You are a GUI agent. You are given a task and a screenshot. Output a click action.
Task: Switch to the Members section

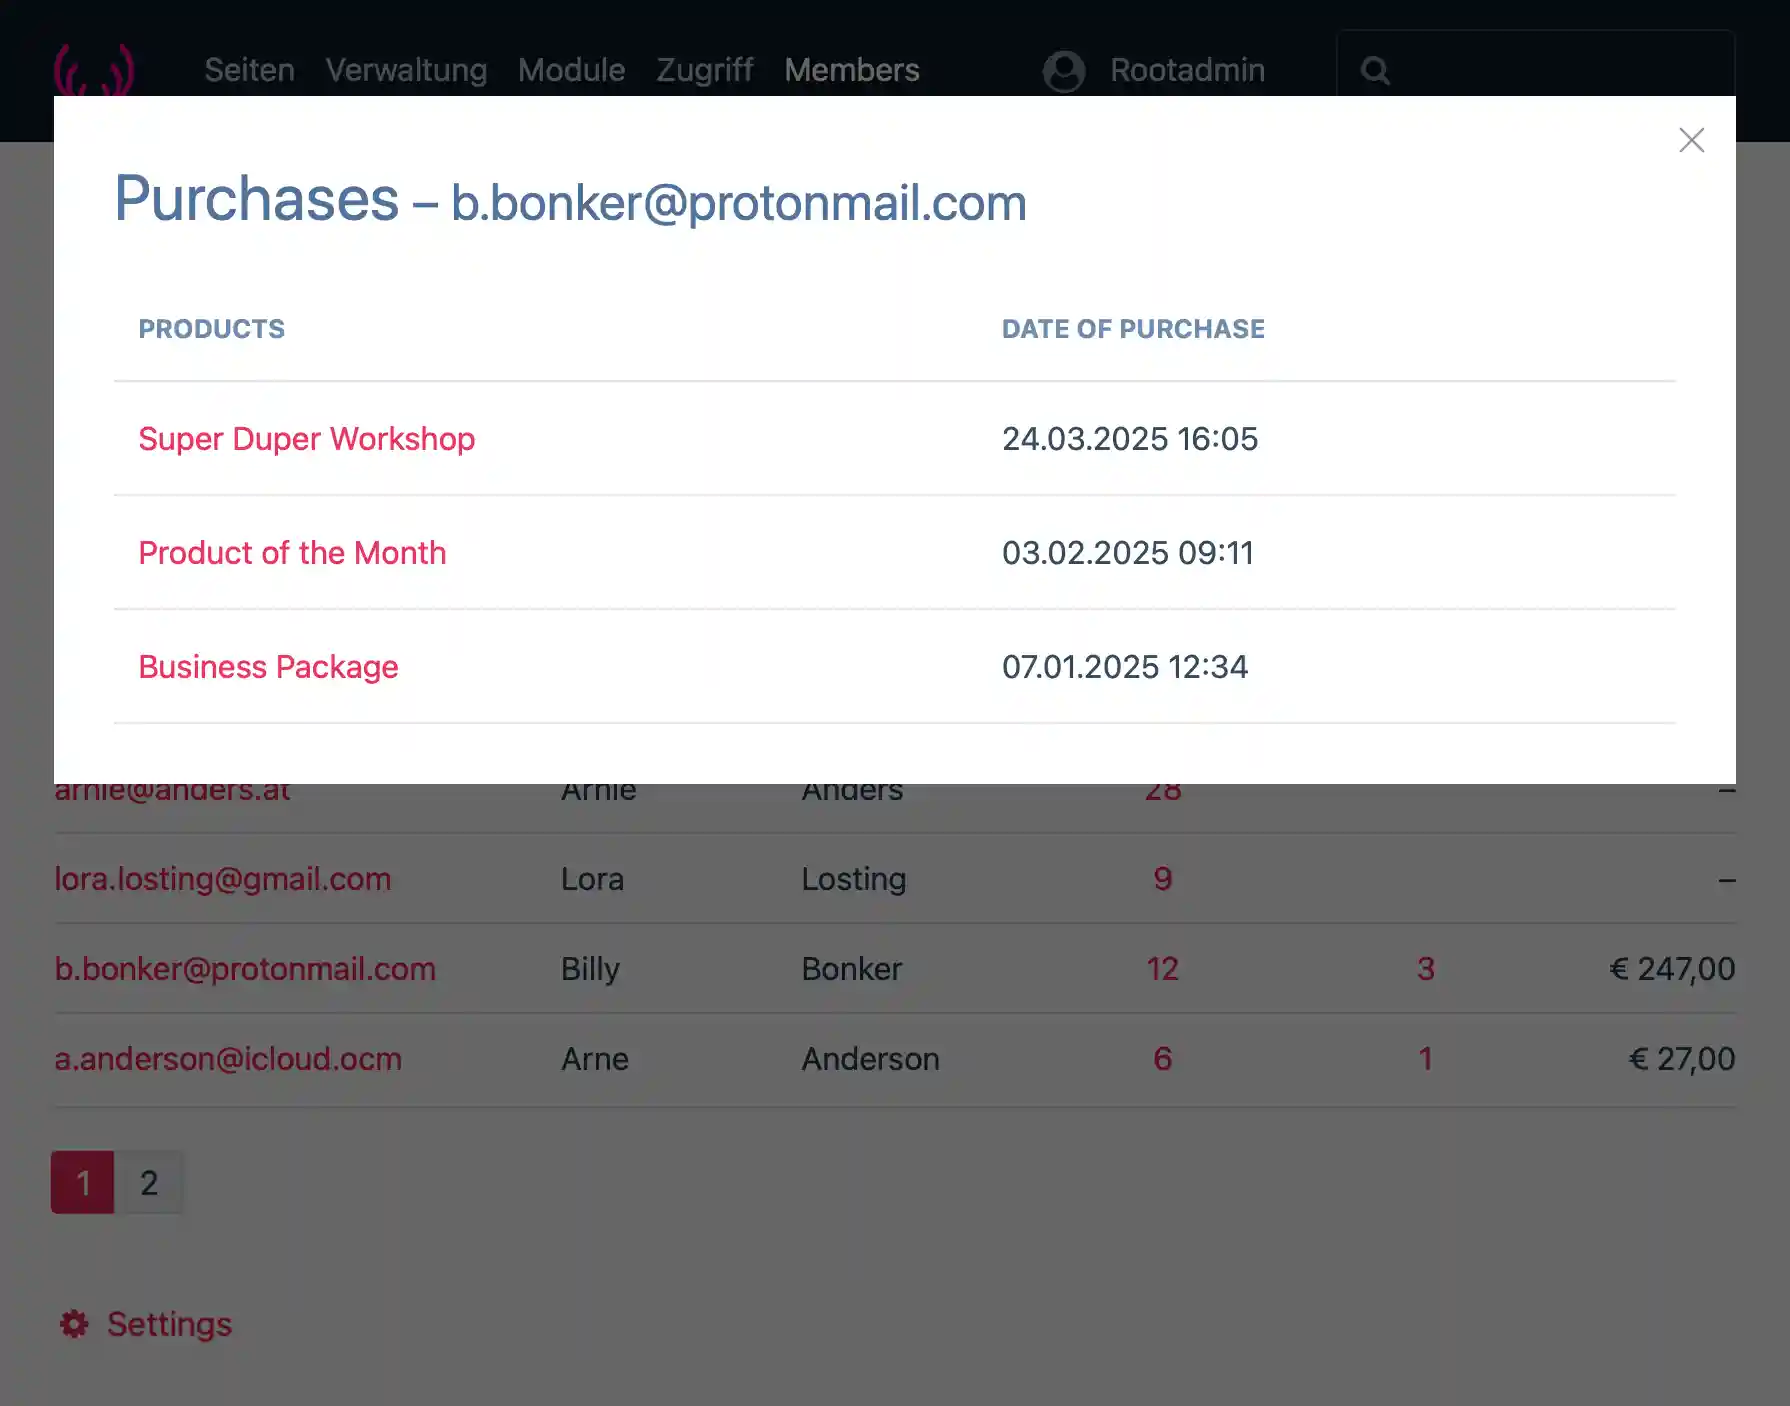(x=852, y=70)
